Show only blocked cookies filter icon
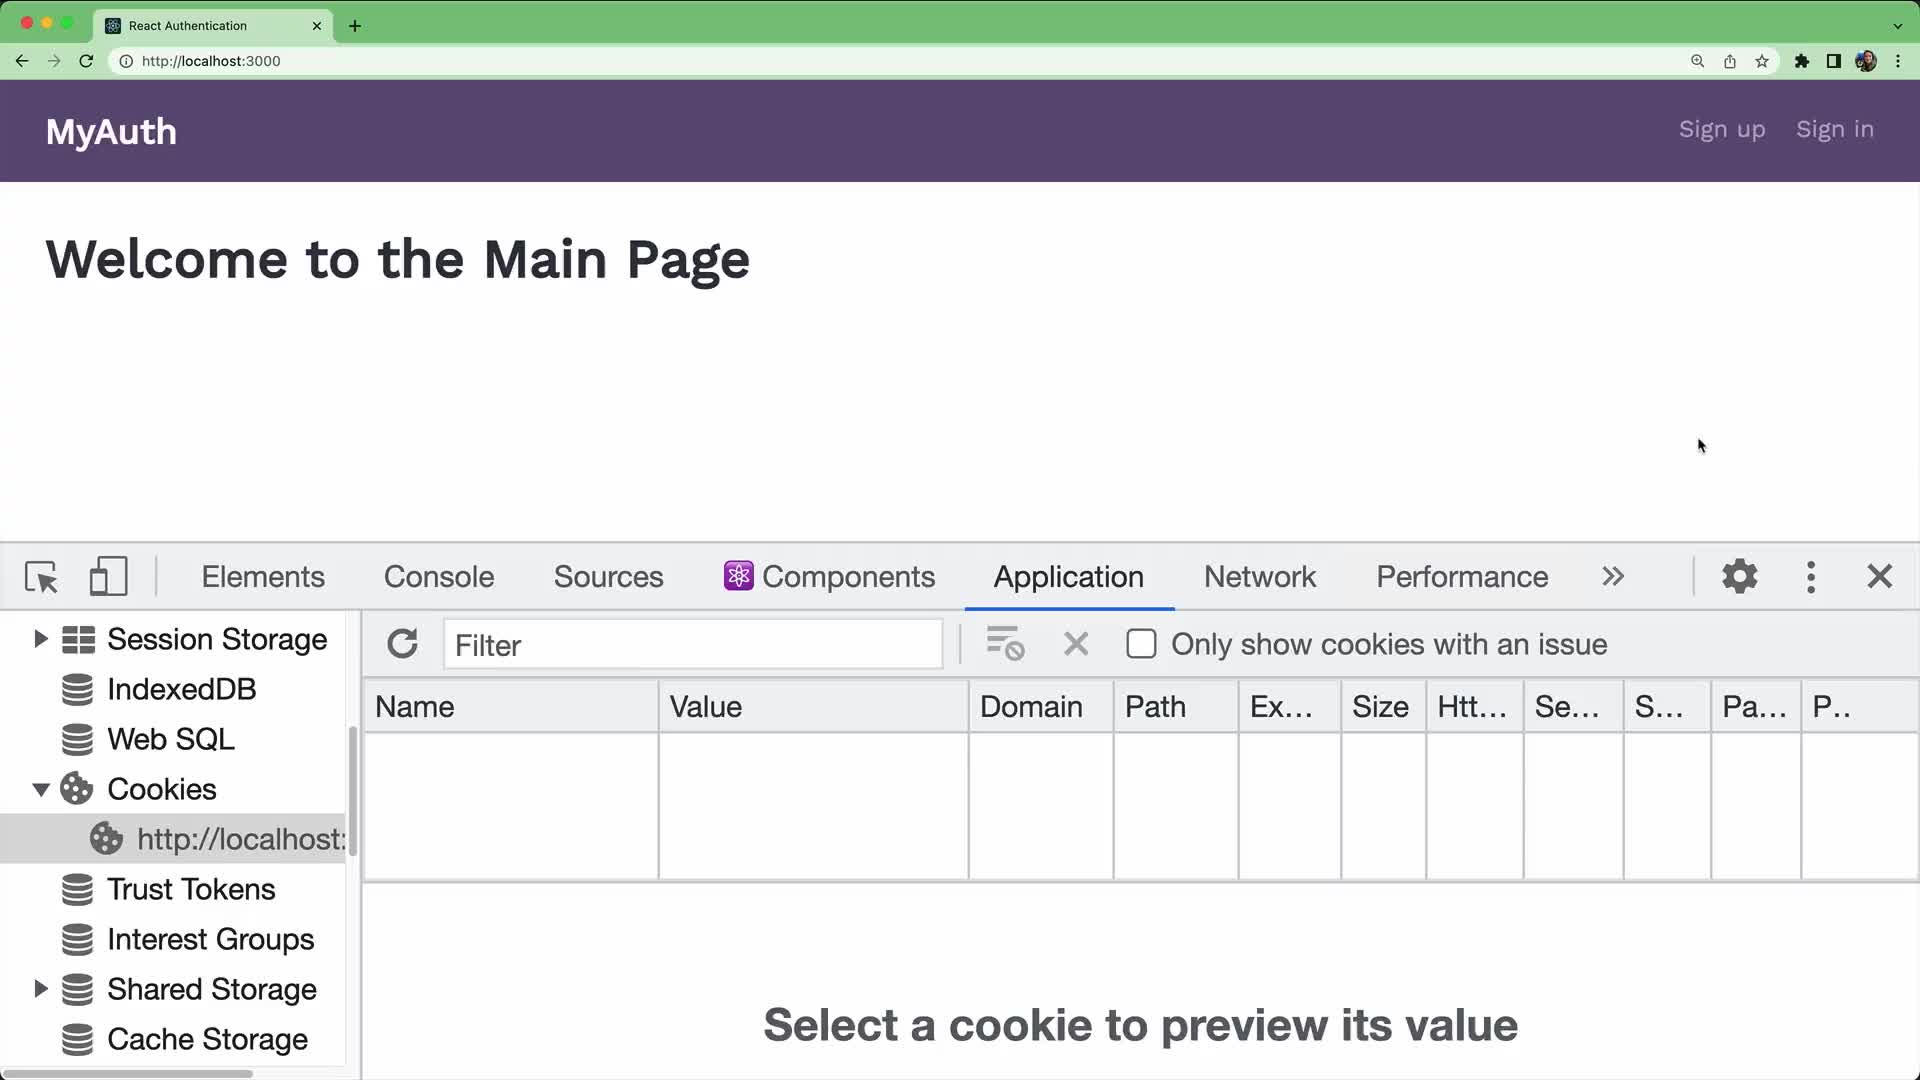Viewport: 1920px width, 1080px height. [1004, 644]
